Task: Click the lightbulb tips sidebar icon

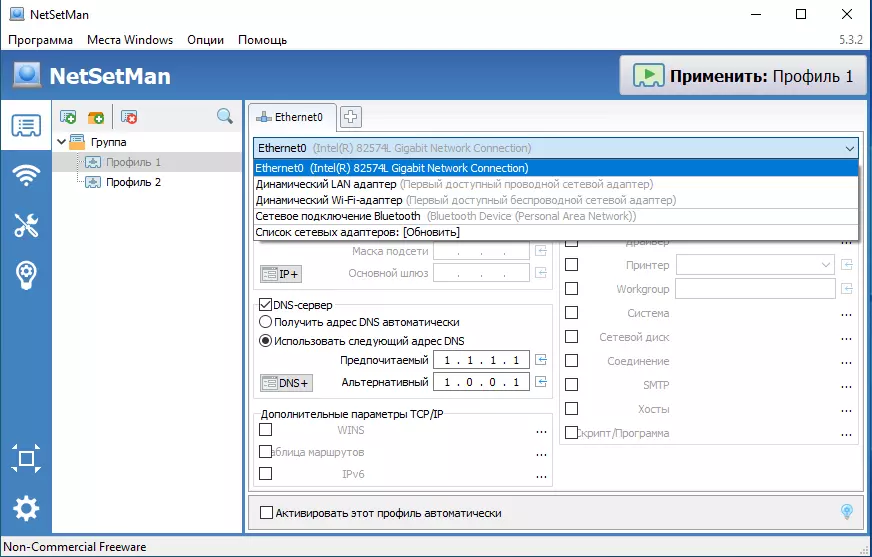Action: tap(26, 274)
